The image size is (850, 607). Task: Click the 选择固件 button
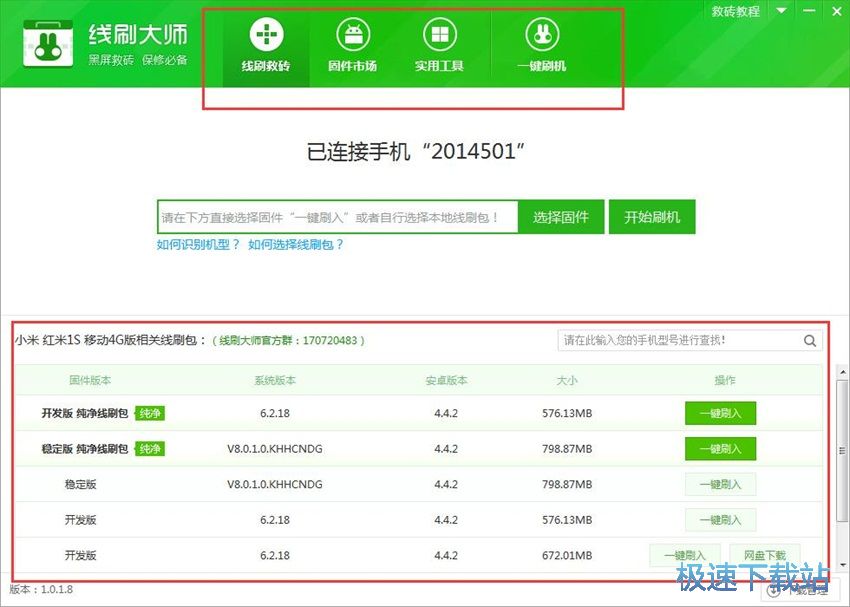point(561,217)
